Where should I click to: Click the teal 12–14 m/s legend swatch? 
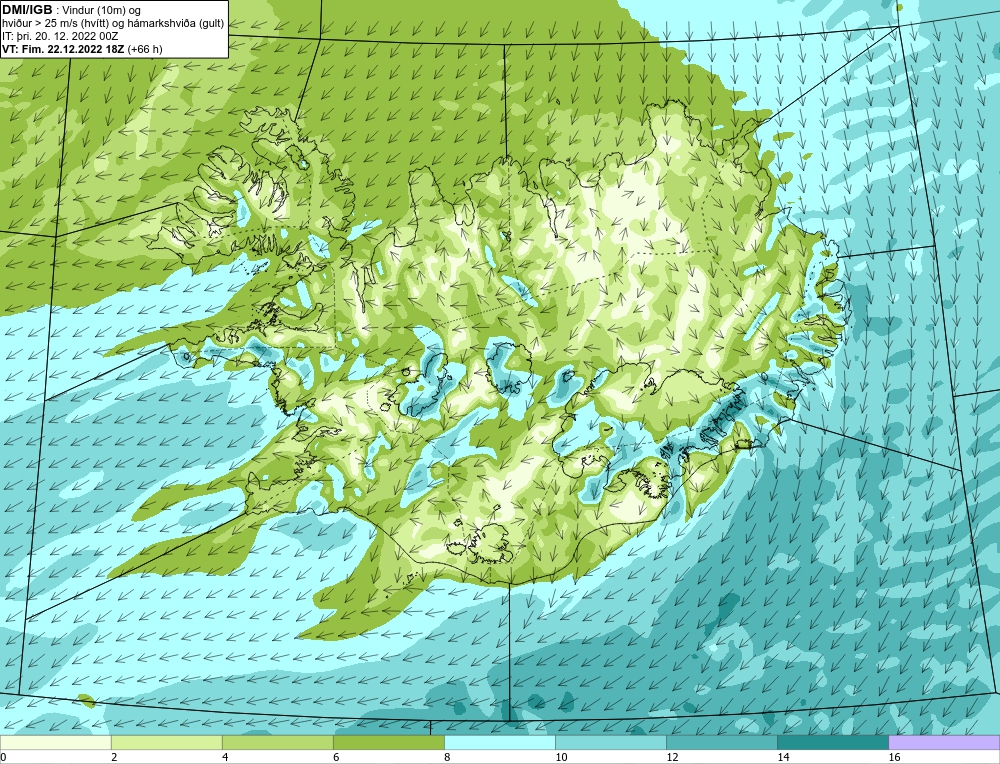pos(721,742)
